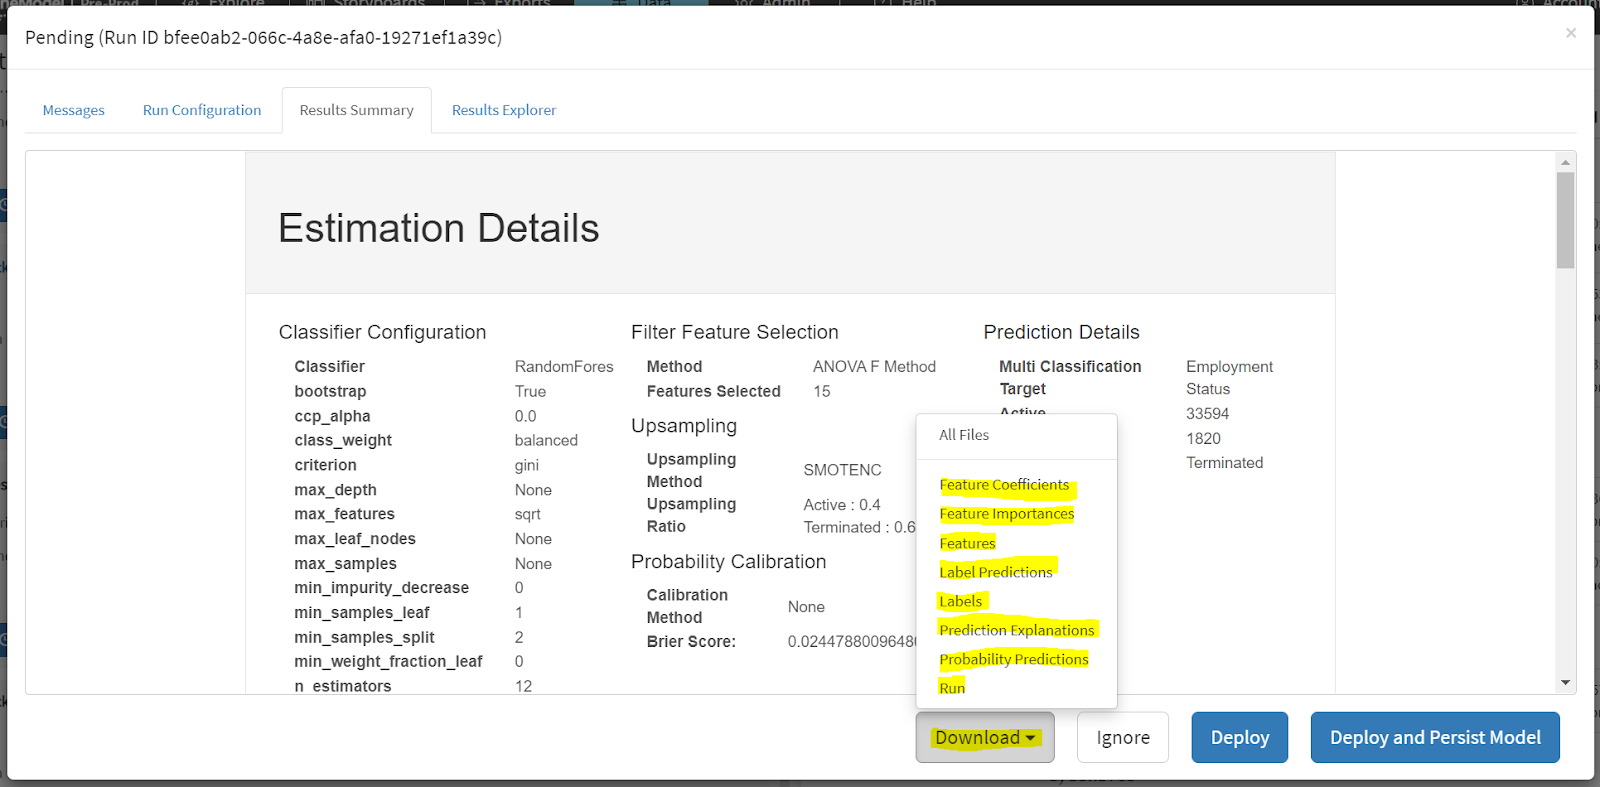Choose All Files from download menu

click(x=964, y=435)
